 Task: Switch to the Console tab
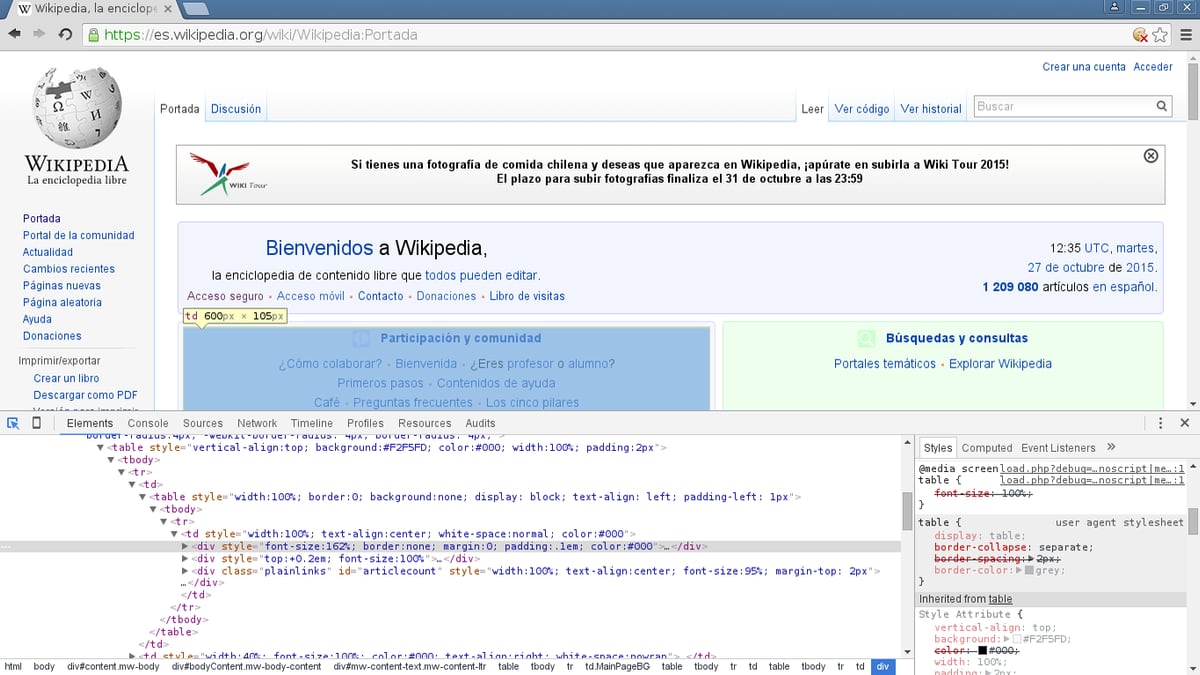(148, 423)
